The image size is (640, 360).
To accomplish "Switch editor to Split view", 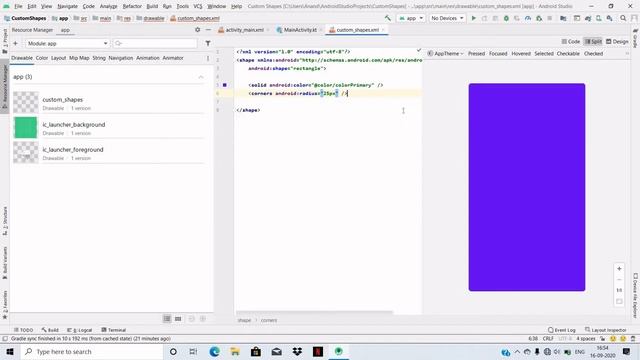I will 593,42.
